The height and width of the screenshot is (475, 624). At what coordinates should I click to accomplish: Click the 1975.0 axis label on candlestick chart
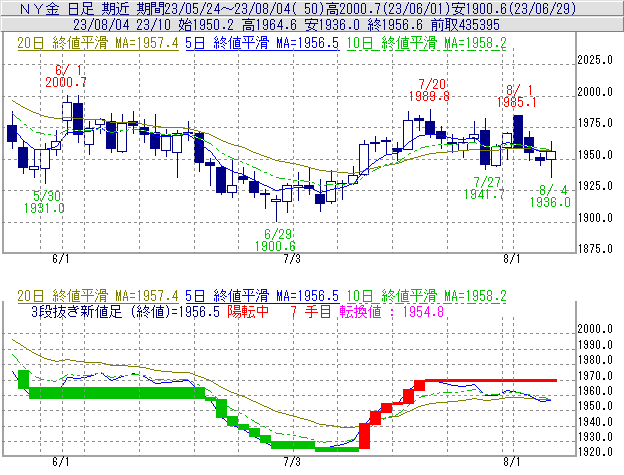[595, 123]
